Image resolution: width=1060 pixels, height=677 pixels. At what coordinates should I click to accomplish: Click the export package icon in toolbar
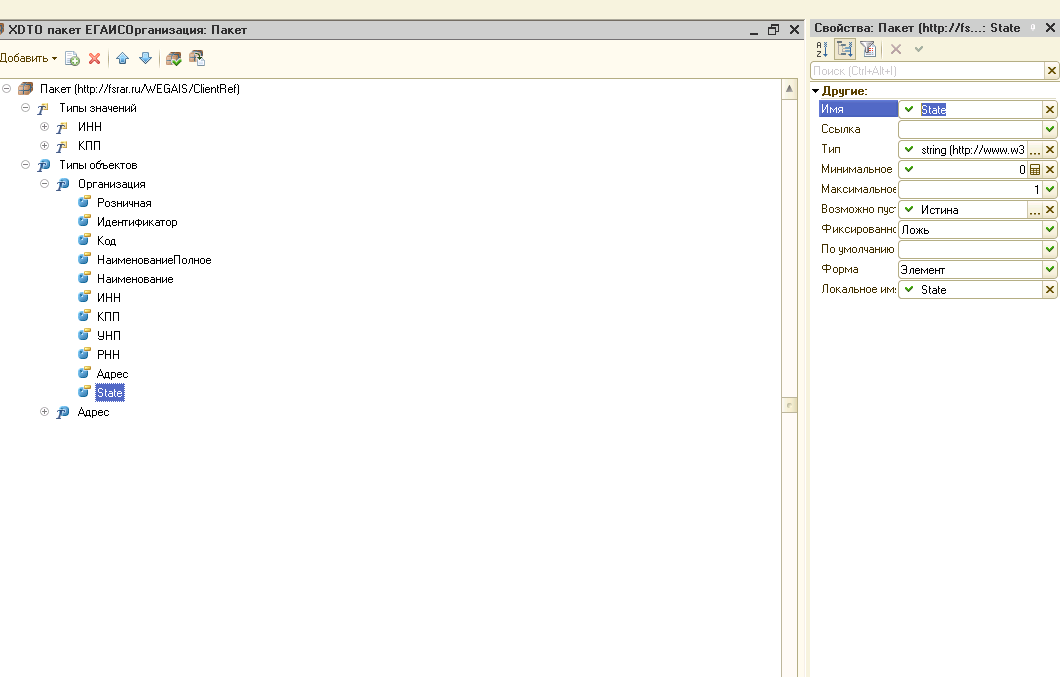point(196,59)
